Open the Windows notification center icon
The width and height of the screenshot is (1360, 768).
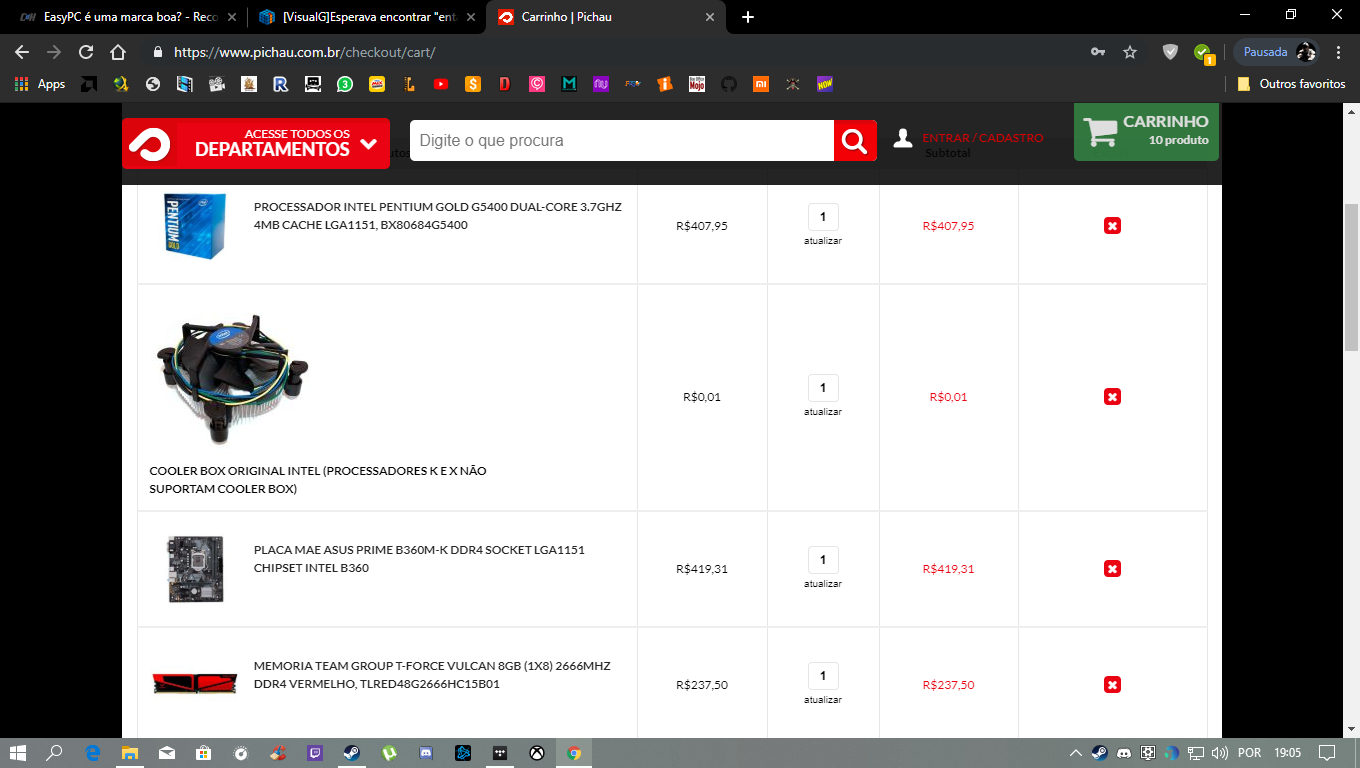point(1327,752)
